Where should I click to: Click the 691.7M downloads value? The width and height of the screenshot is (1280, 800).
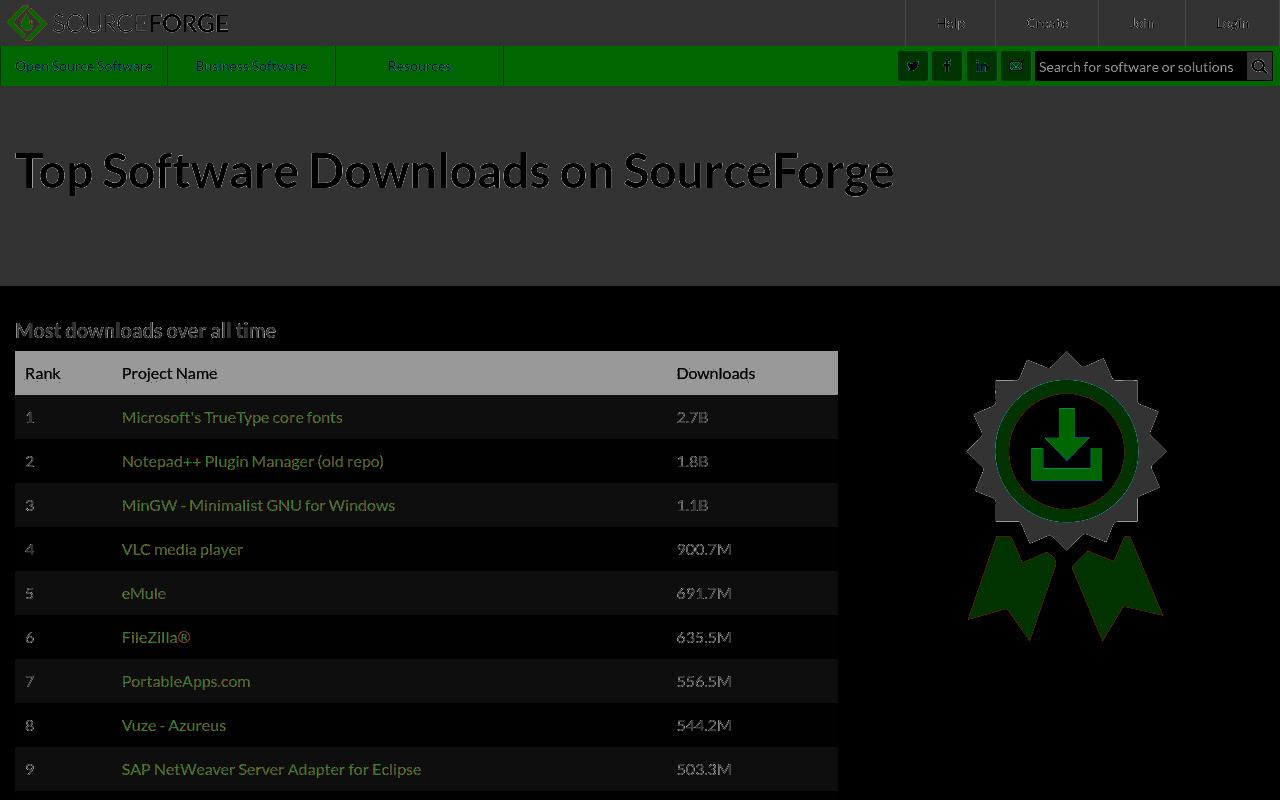tap(704, 593)
